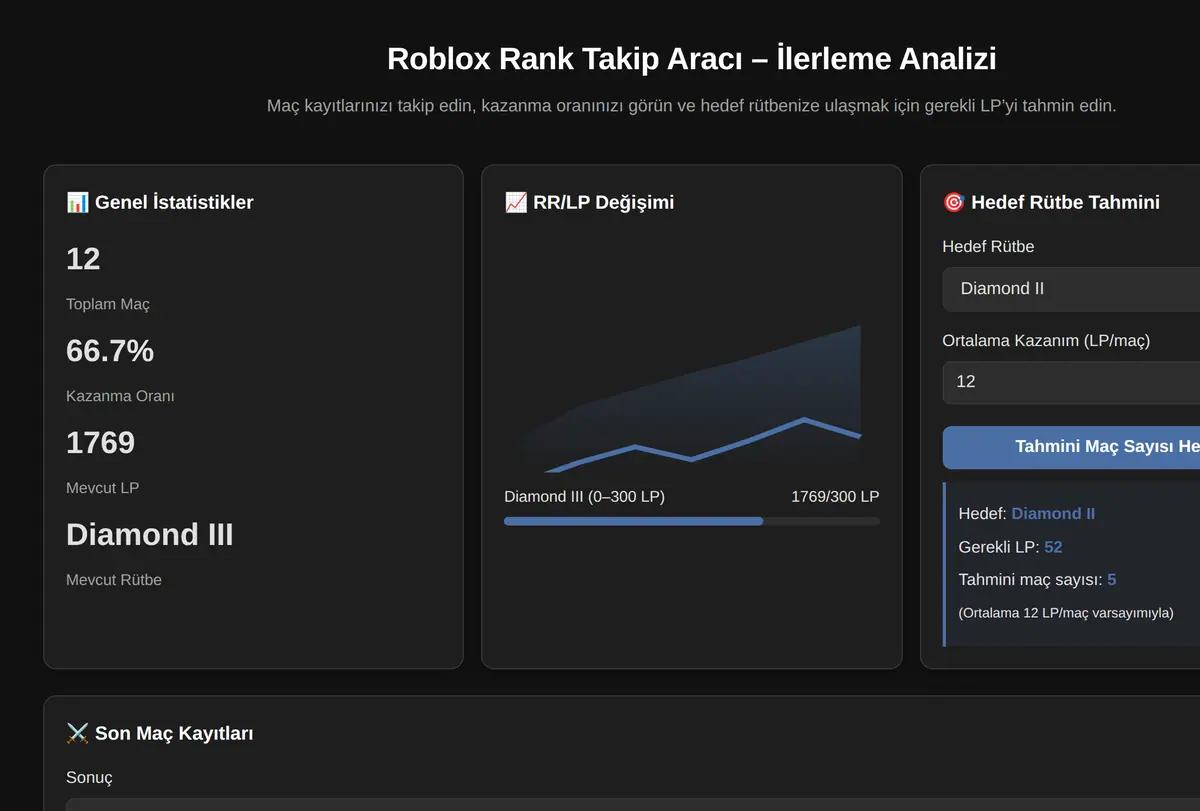
Task: Open the Sonuç field under Son Maç Kayıtları
Action: click(633, 804)
